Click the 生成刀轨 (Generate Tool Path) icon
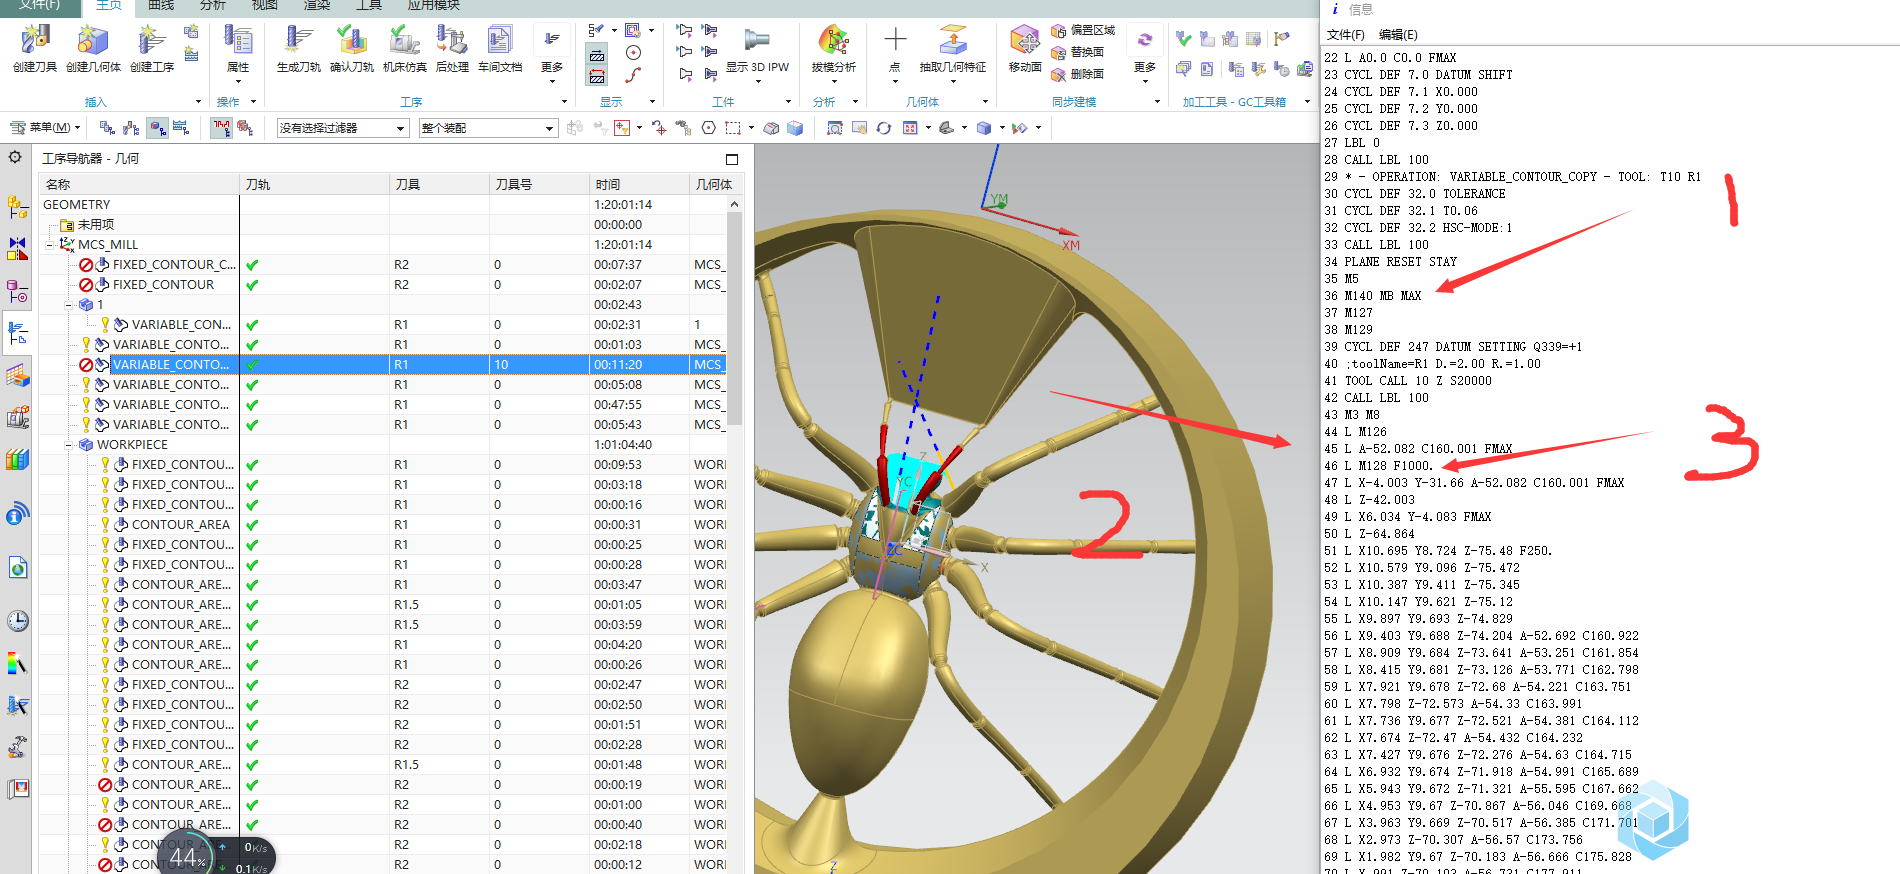 pos(298,40)
